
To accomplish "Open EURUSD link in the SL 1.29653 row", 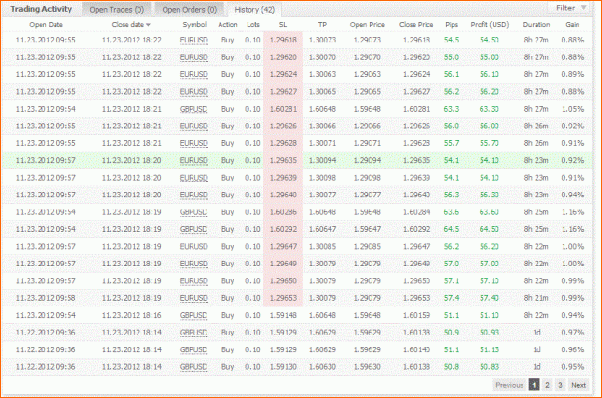I will point(194,298).
